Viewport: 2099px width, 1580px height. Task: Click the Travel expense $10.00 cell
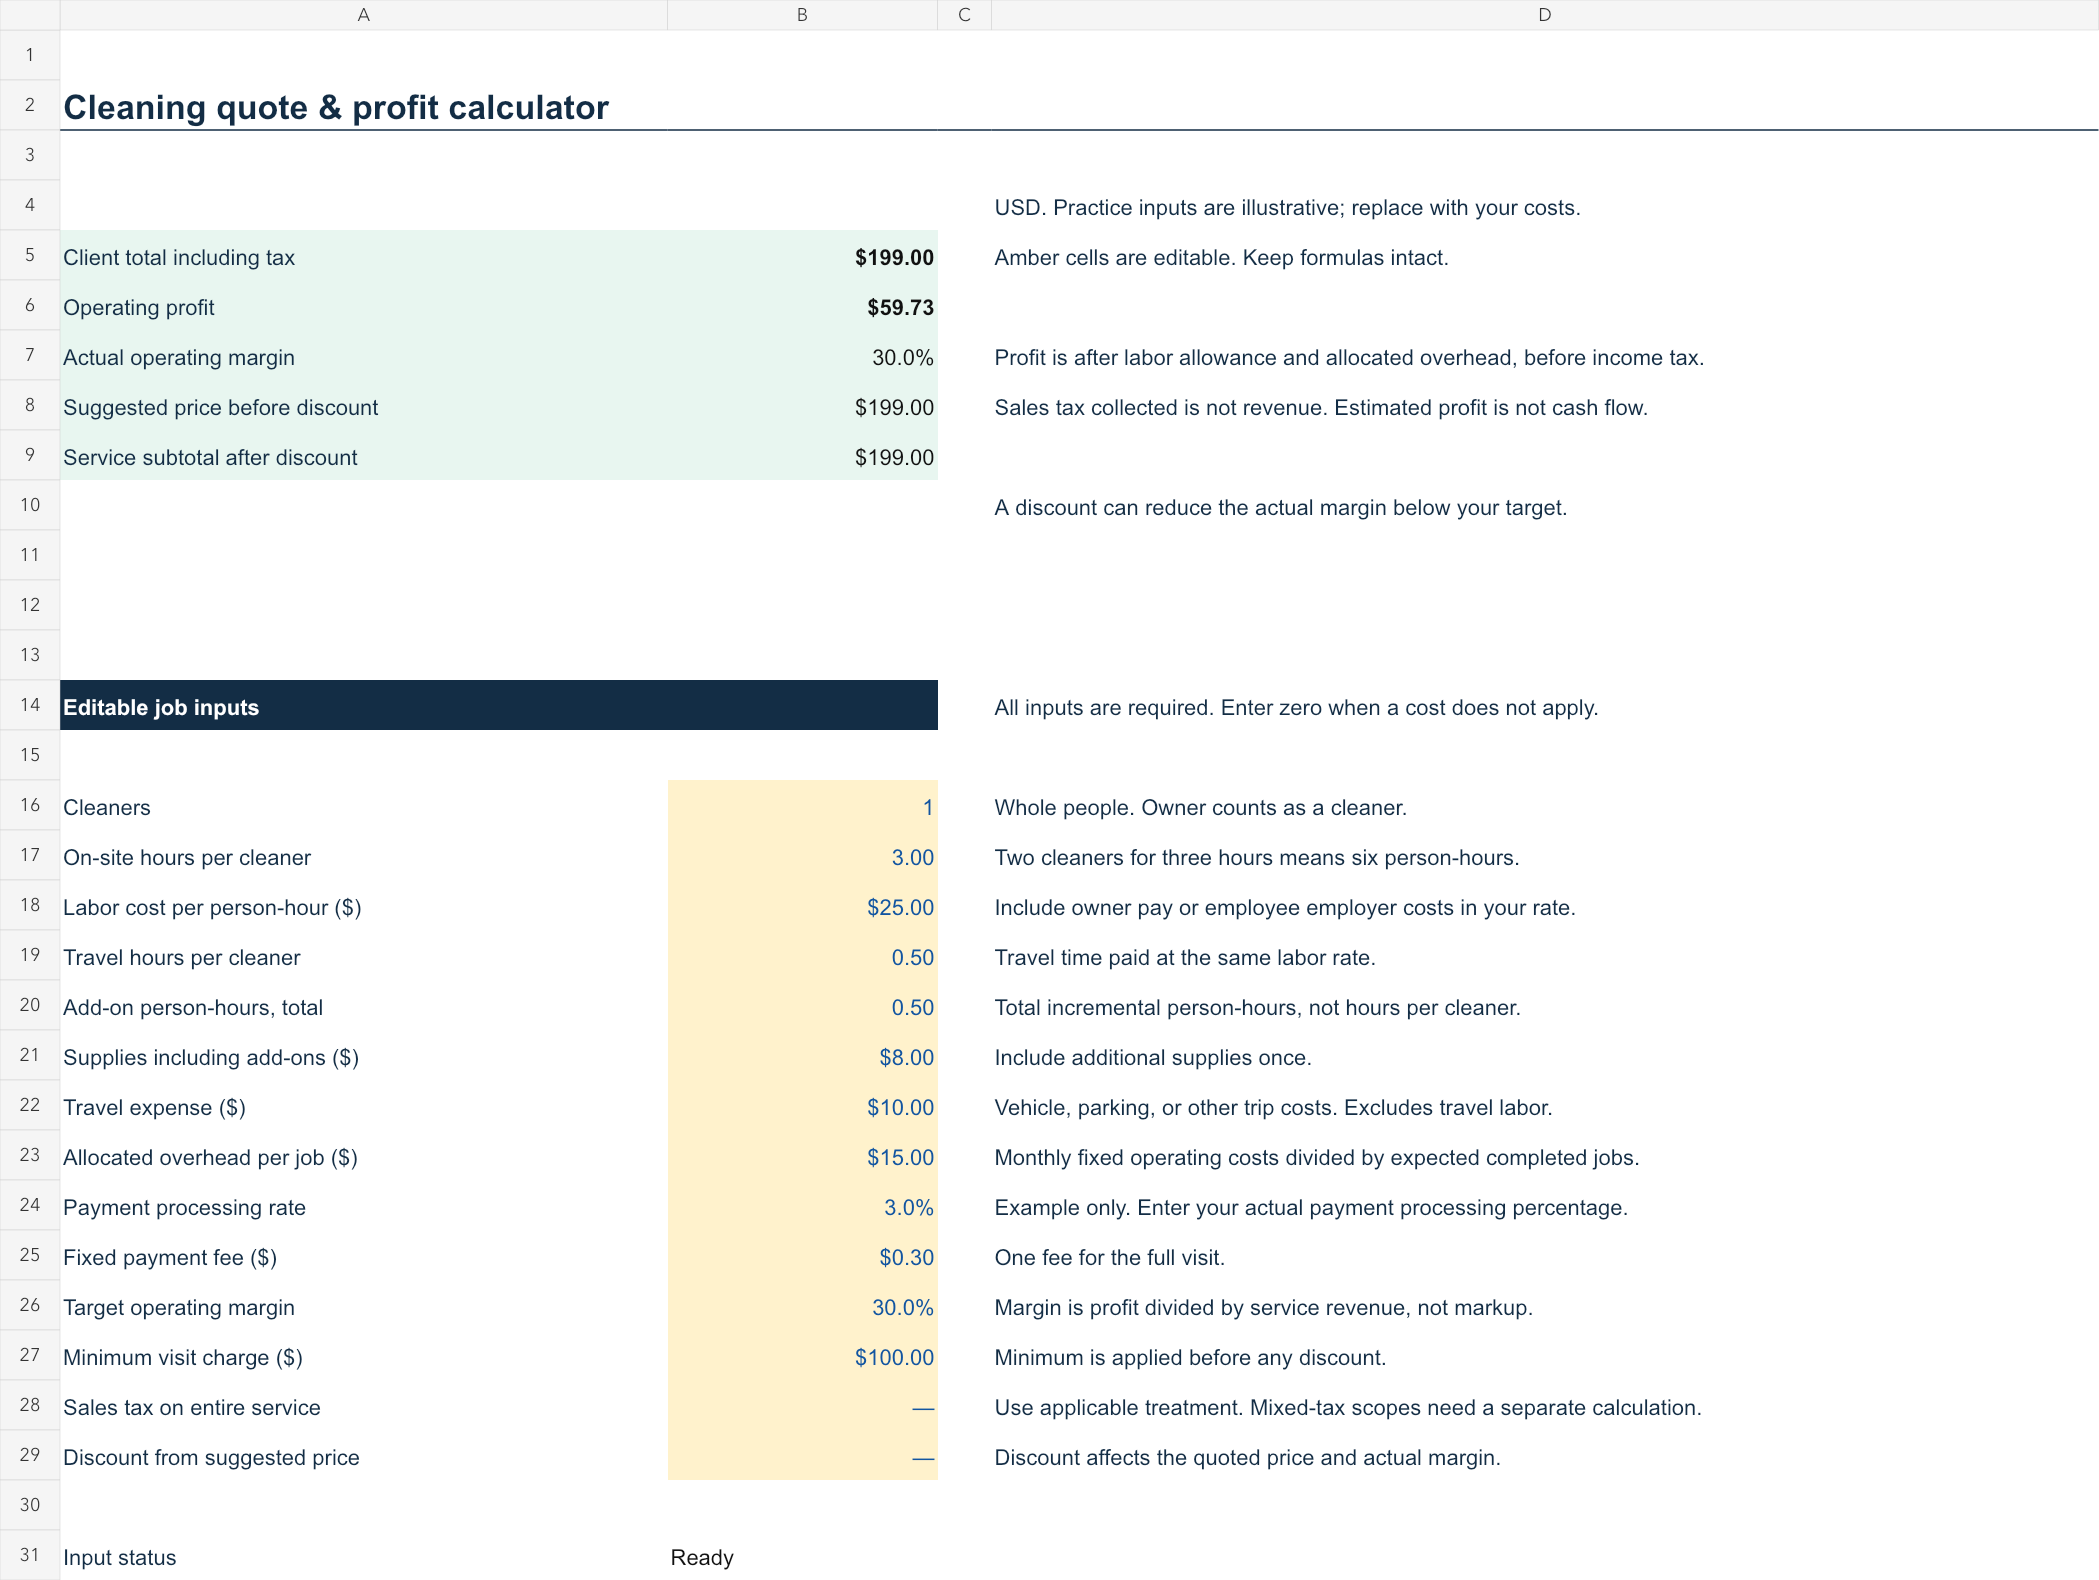802,1106
